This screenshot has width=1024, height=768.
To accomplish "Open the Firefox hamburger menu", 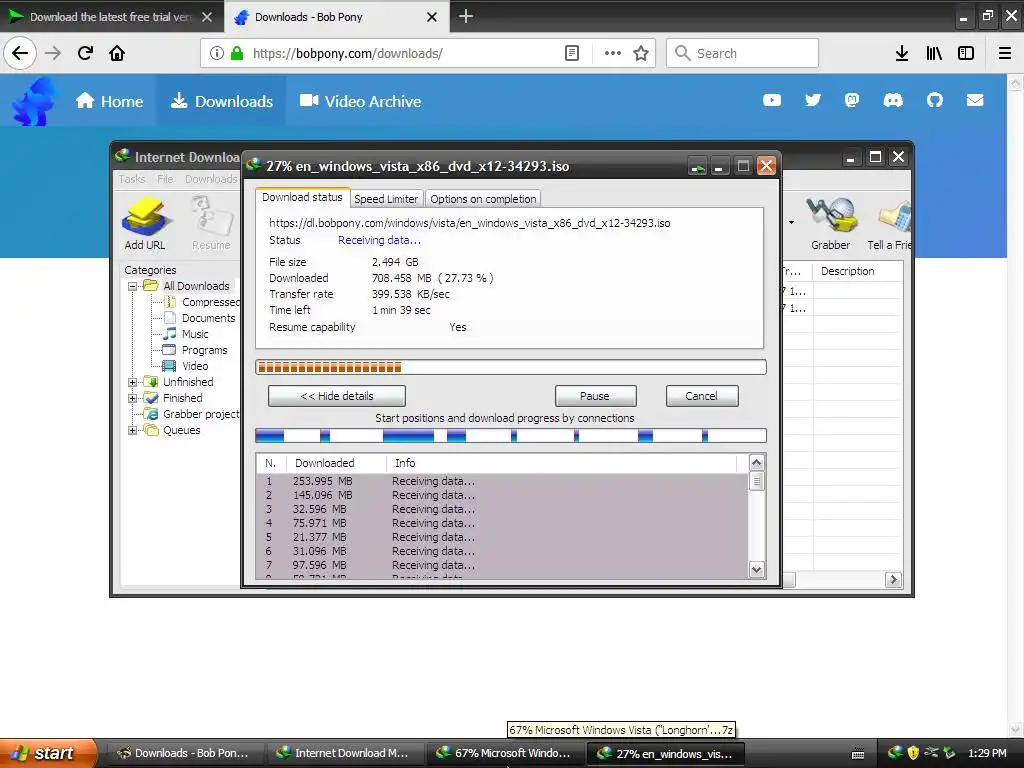I will [1005, 53].
